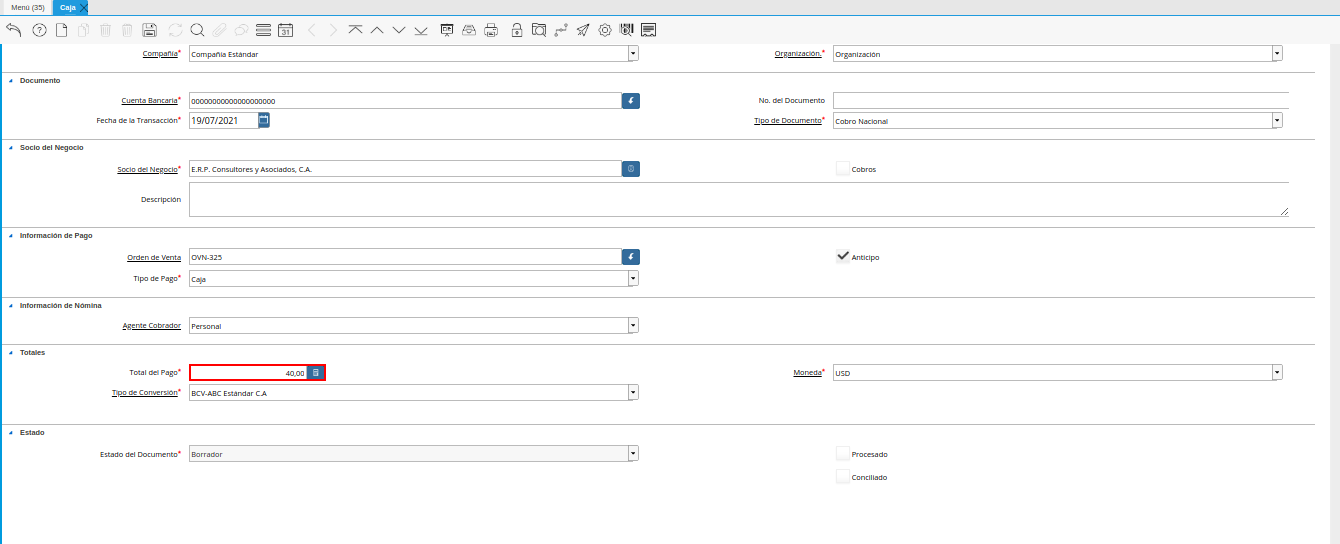
Task: Open the Find record magnifier icon
Action: 197,30
